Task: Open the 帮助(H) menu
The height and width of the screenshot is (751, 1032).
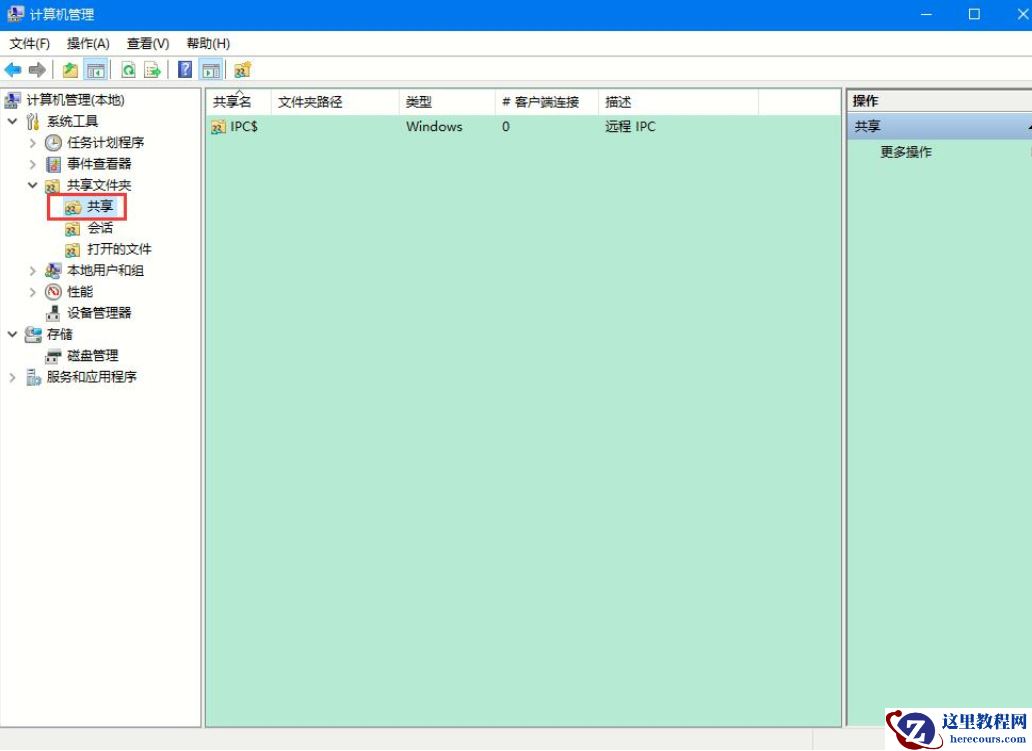Action: click(208, 43)
